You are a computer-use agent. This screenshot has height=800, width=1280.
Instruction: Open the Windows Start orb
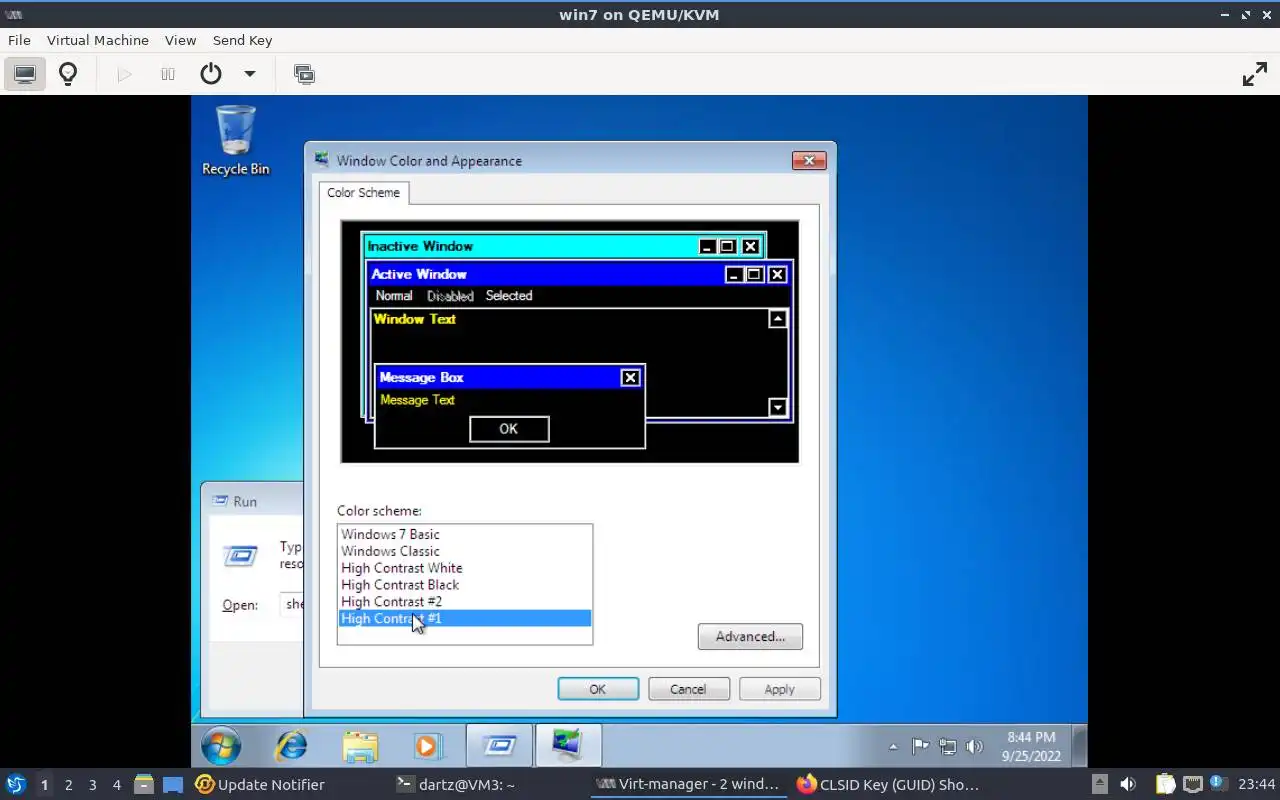coord(220,746)
